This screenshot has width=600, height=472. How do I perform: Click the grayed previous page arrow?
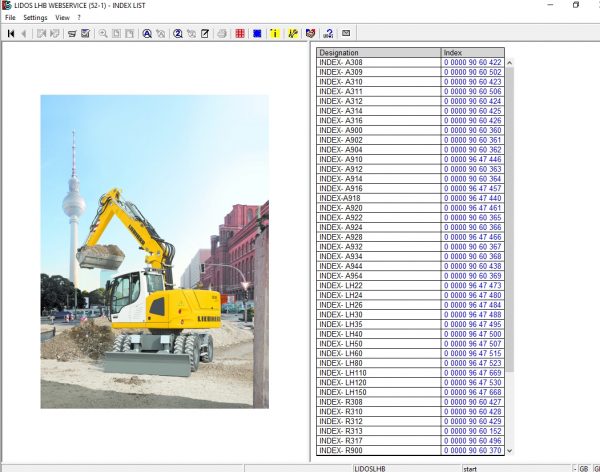(x=24, y=34)
